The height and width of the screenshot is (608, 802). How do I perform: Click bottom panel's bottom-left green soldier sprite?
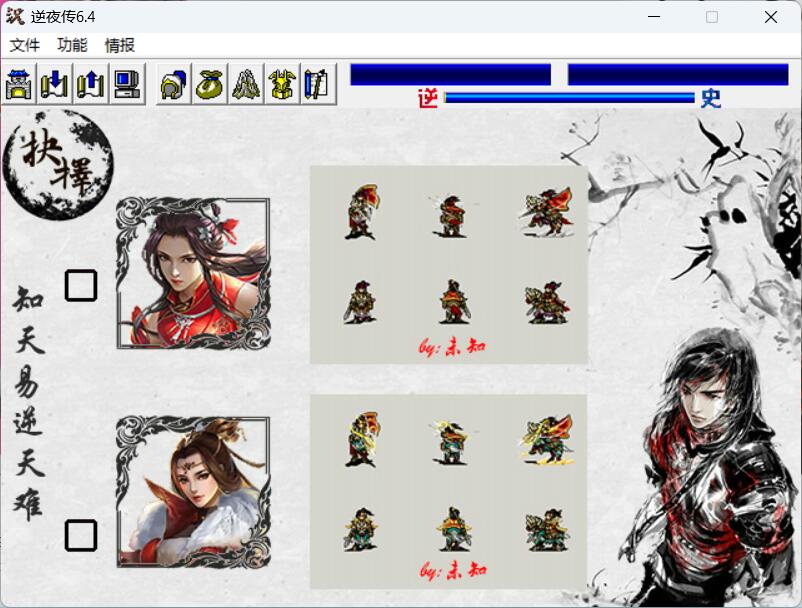coord(360,530)
